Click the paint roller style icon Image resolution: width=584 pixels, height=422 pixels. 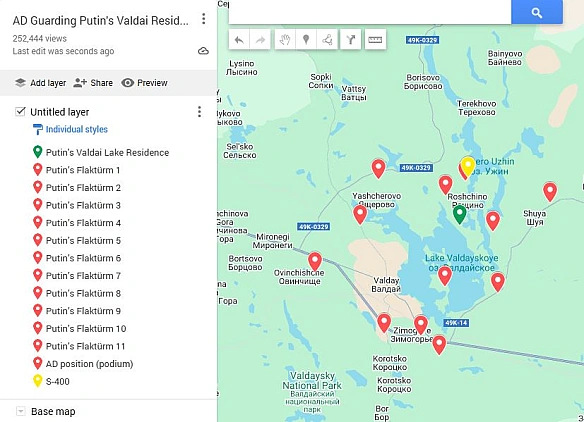click(38, 129)
